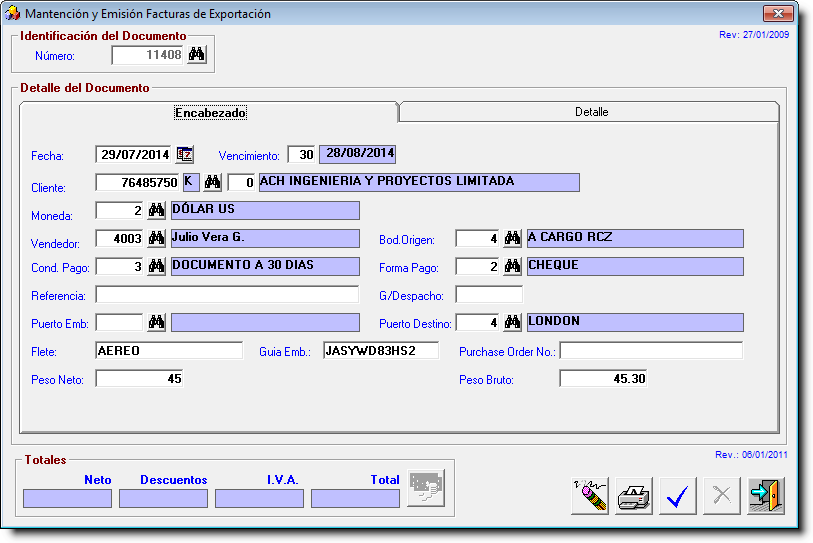Image resolution: width=813 pixels, height=543 pixels.
Task: Click the Neto total box
Action: coord(67,498)
